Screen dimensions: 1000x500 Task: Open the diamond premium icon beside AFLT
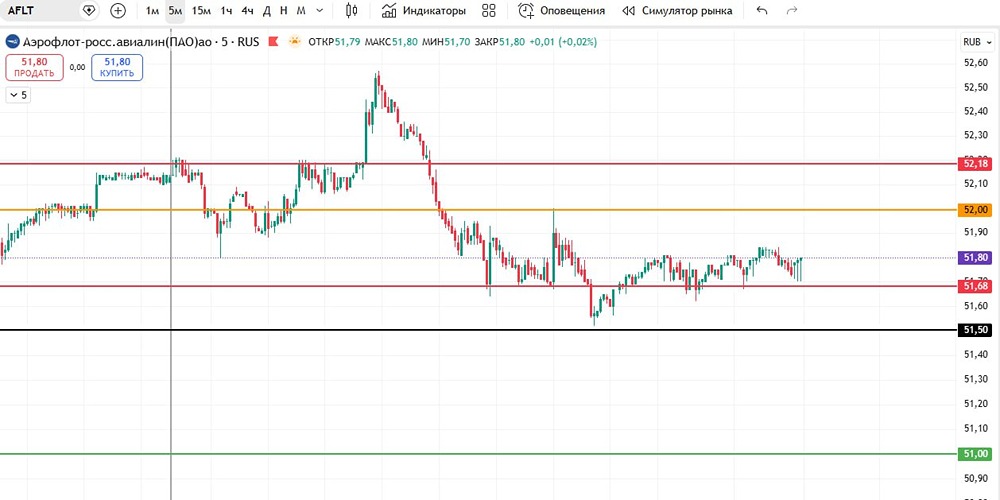(x=89, y=11)
